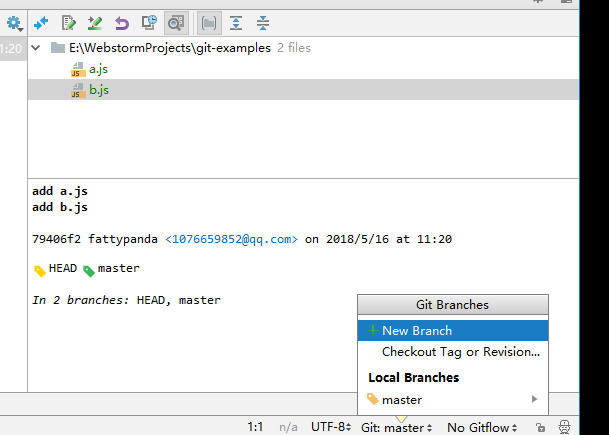Click the purple Revert changes icon

click(x=122, y=21)
